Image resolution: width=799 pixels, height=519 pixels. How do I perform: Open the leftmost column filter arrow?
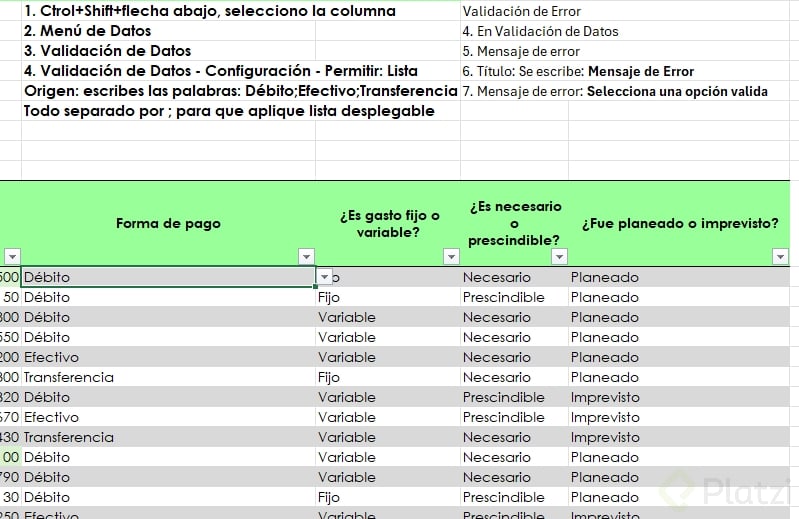pos(12,257)
